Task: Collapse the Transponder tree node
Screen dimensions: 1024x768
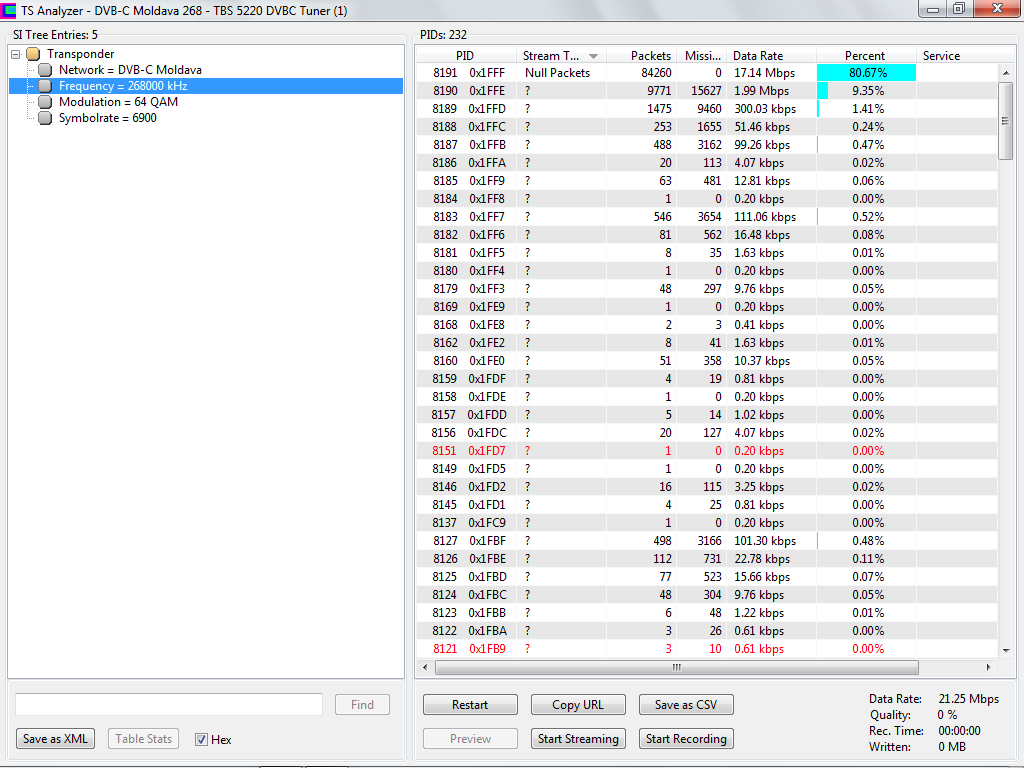Action: tap(16, 54)
